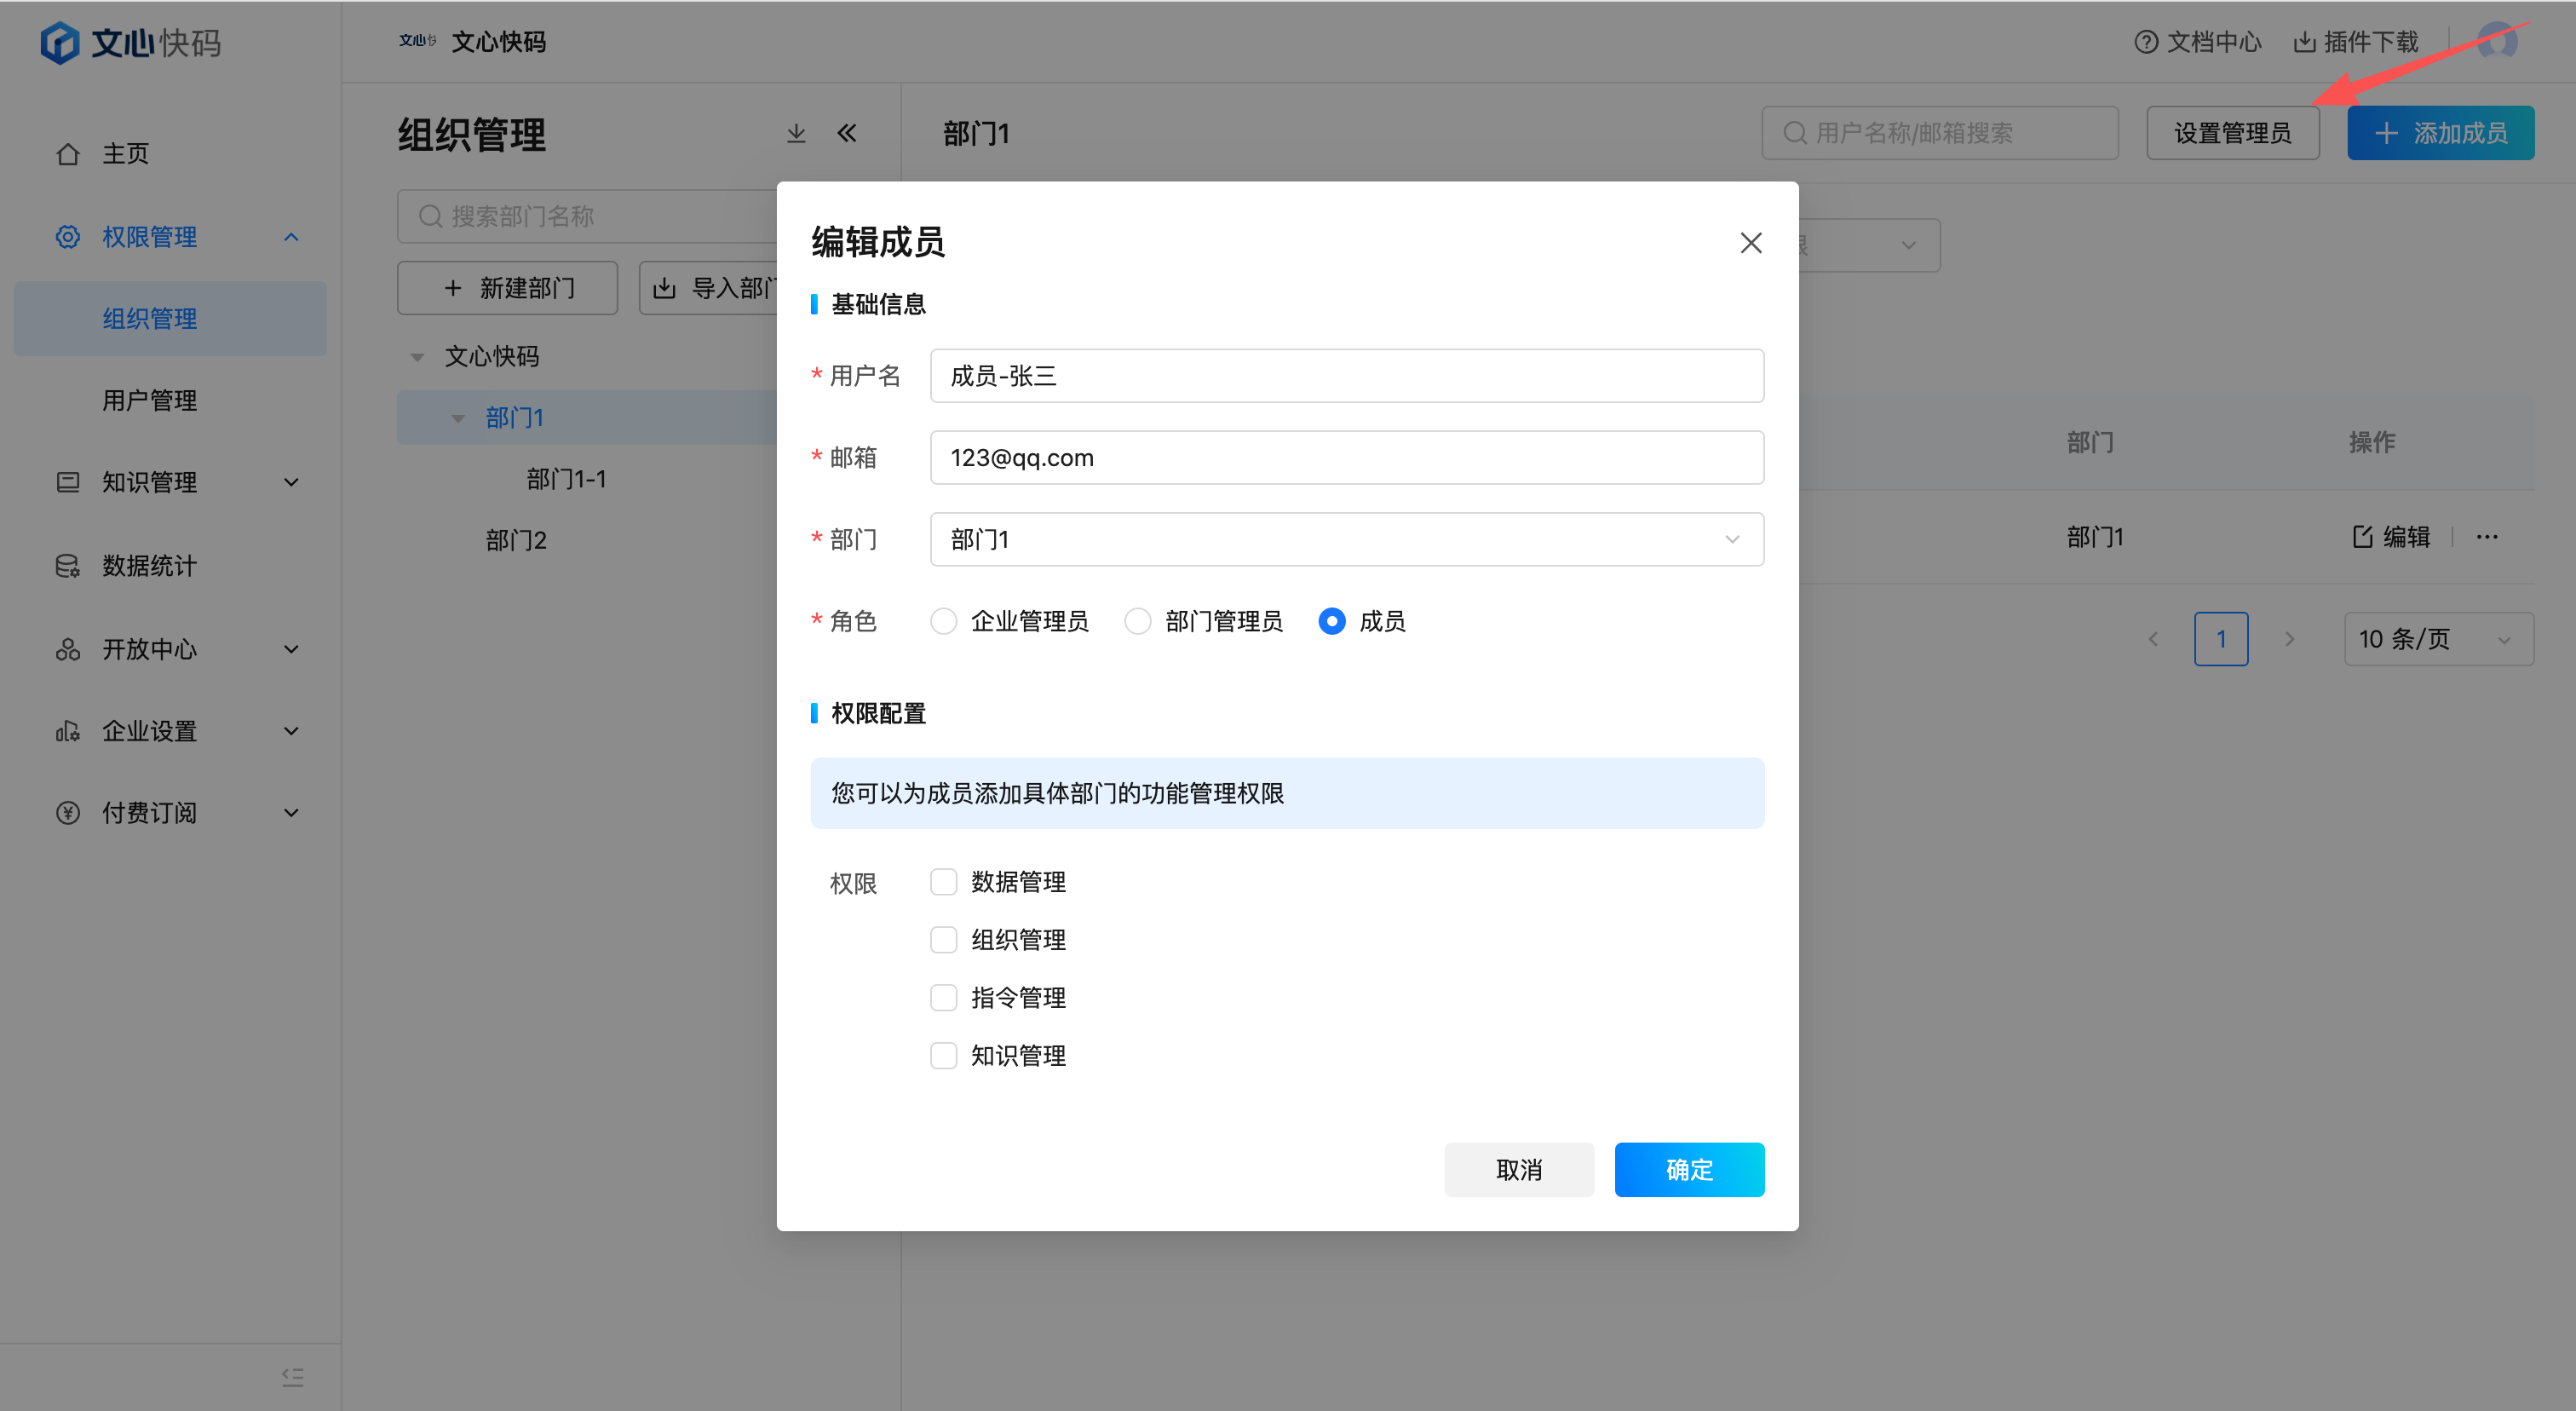Click the 插件下载 download icon

click(2304, 42)
